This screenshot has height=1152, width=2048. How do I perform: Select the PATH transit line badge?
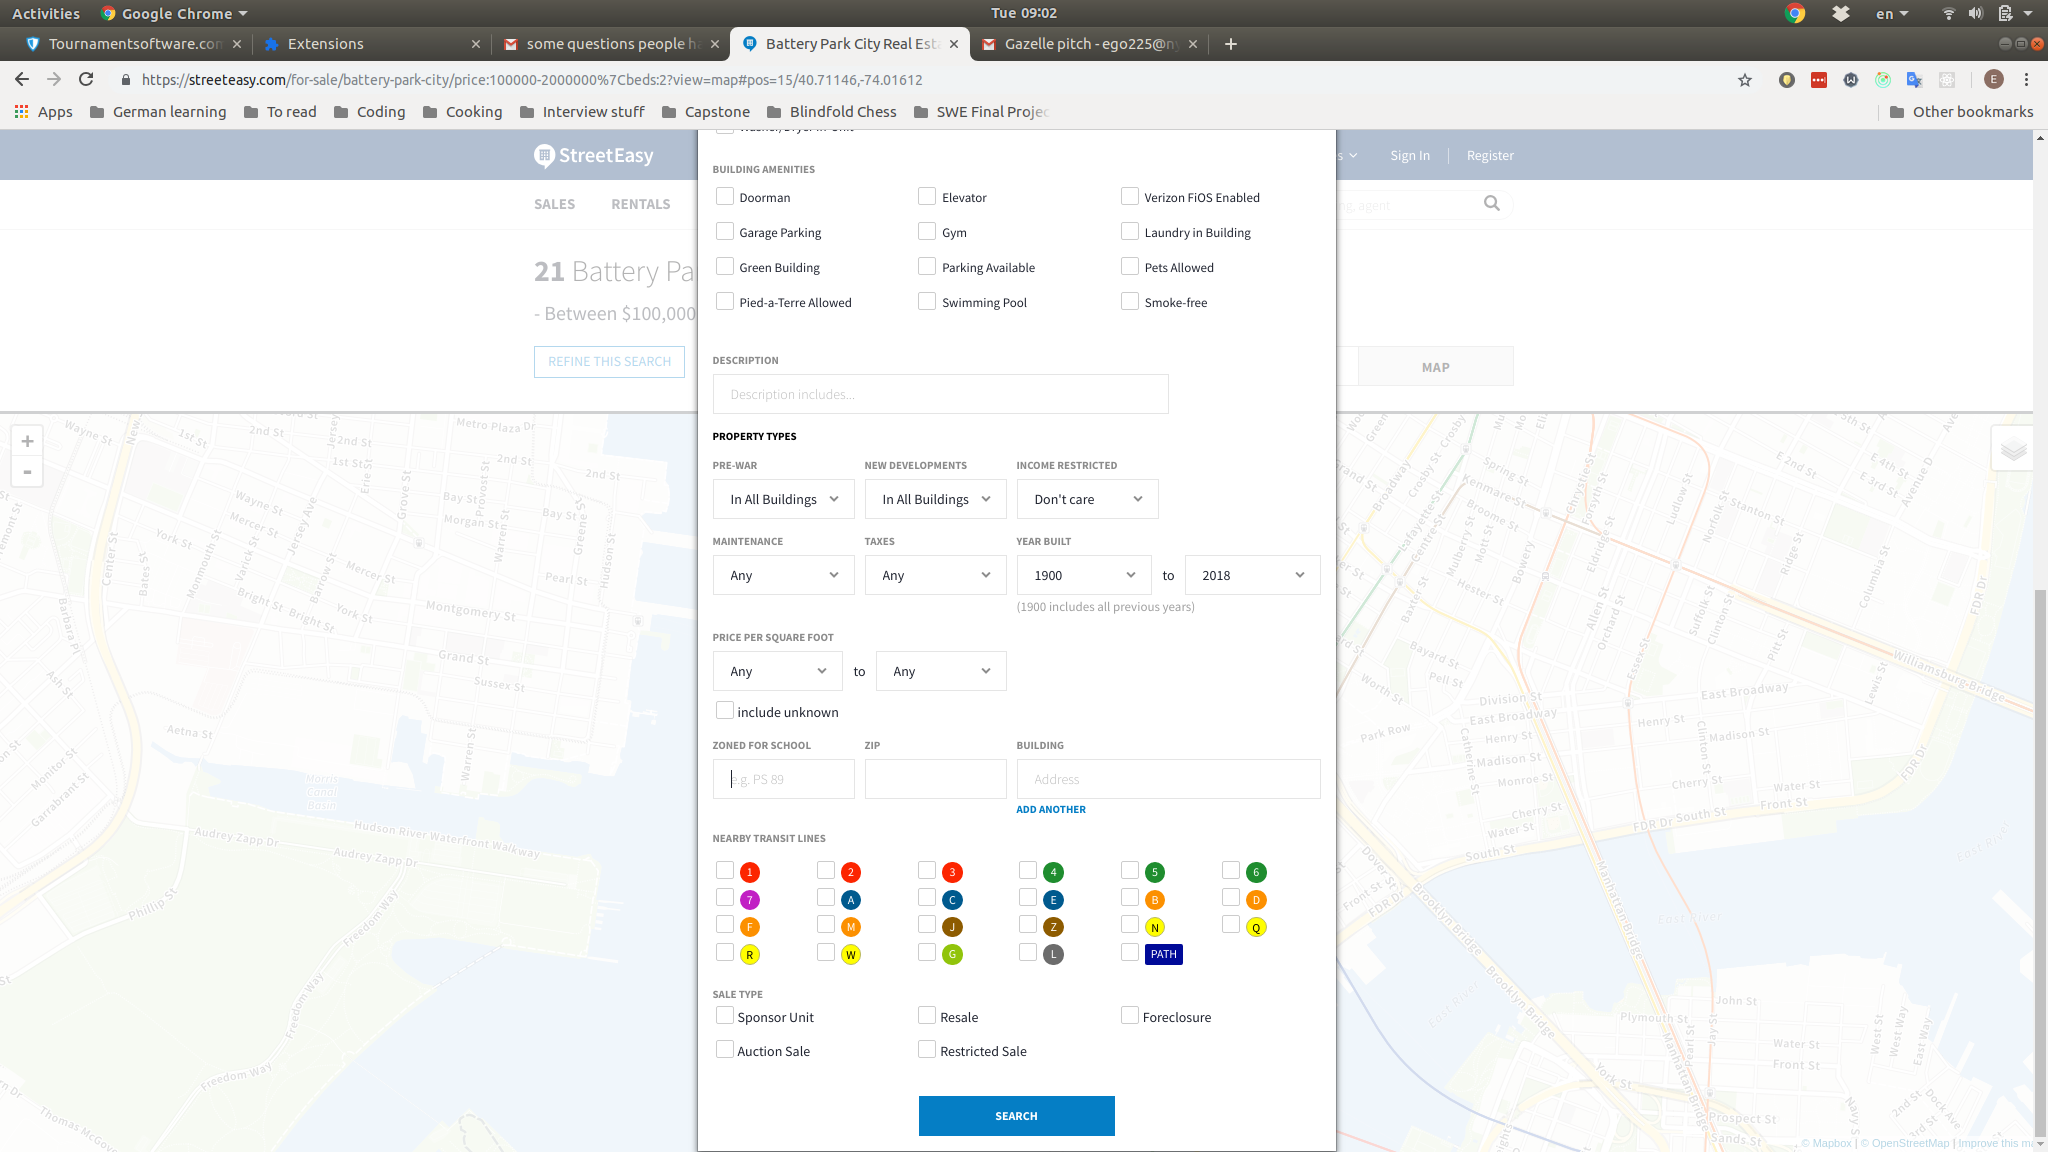pyautogui.click(x=1163, y=954)
